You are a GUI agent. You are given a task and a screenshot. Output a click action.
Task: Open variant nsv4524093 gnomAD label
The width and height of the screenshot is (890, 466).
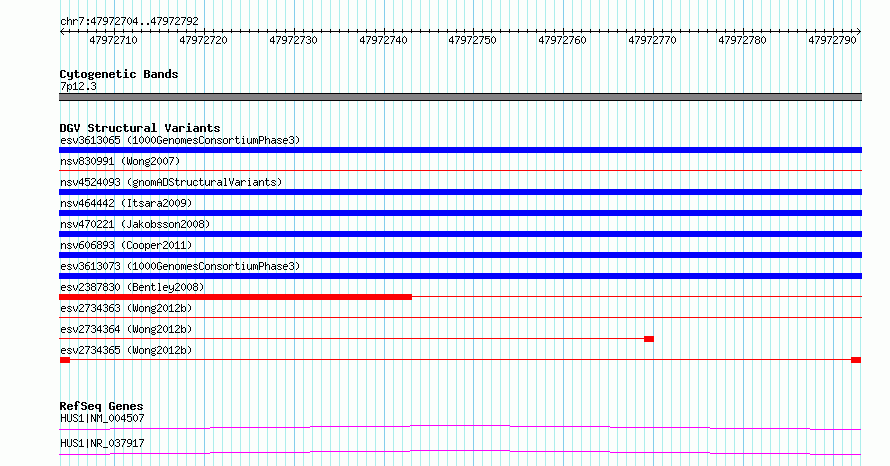[171, 182]
